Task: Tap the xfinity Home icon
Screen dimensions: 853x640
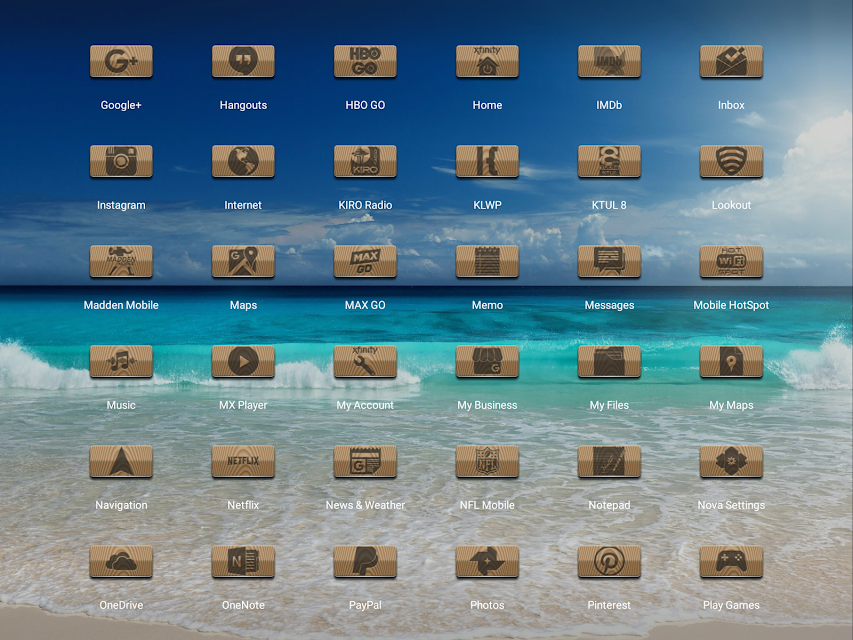Action: pos(487,61)
